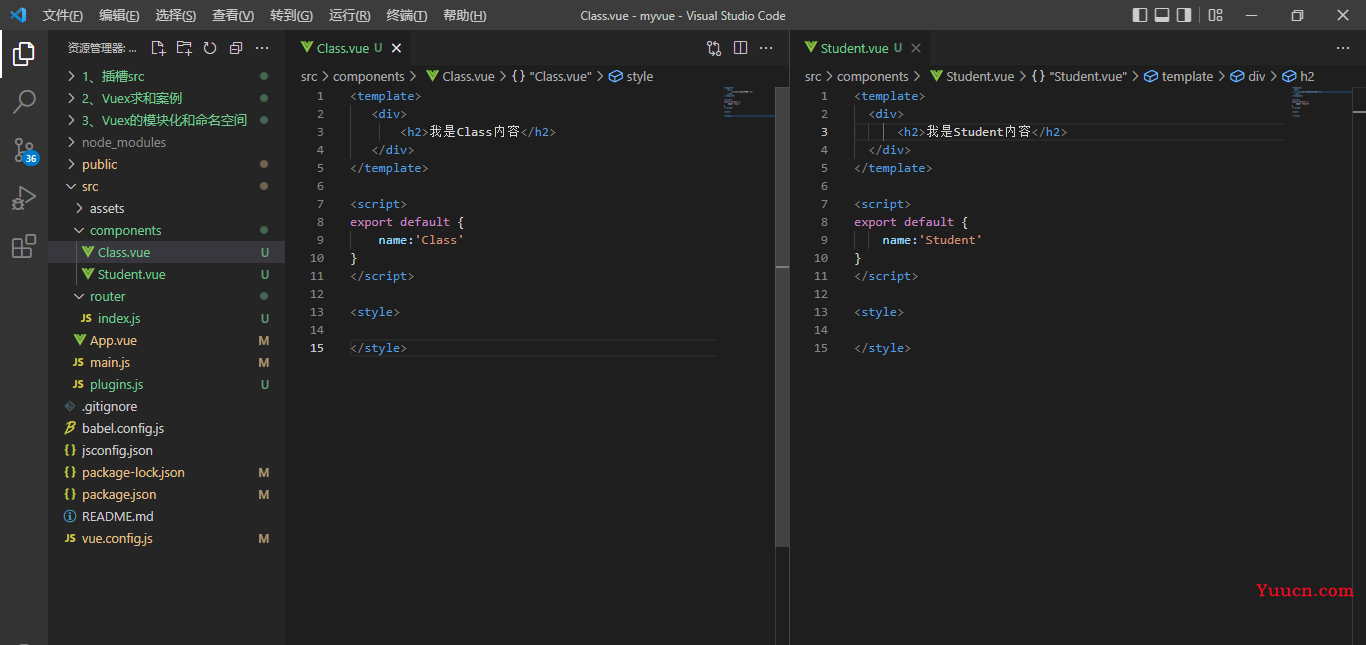Open package.json in the file tree
This screenshot has height=645, width=1366.
(x=166, y=494)
